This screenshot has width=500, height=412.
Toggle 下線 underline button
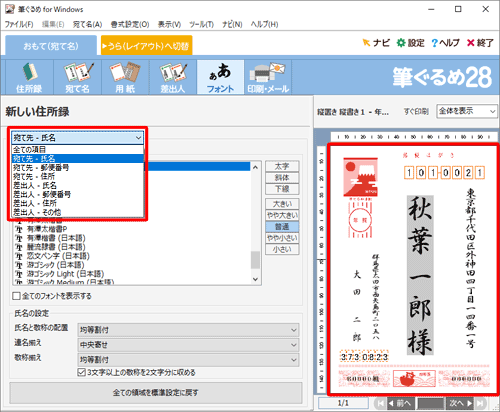click(282, 189)
